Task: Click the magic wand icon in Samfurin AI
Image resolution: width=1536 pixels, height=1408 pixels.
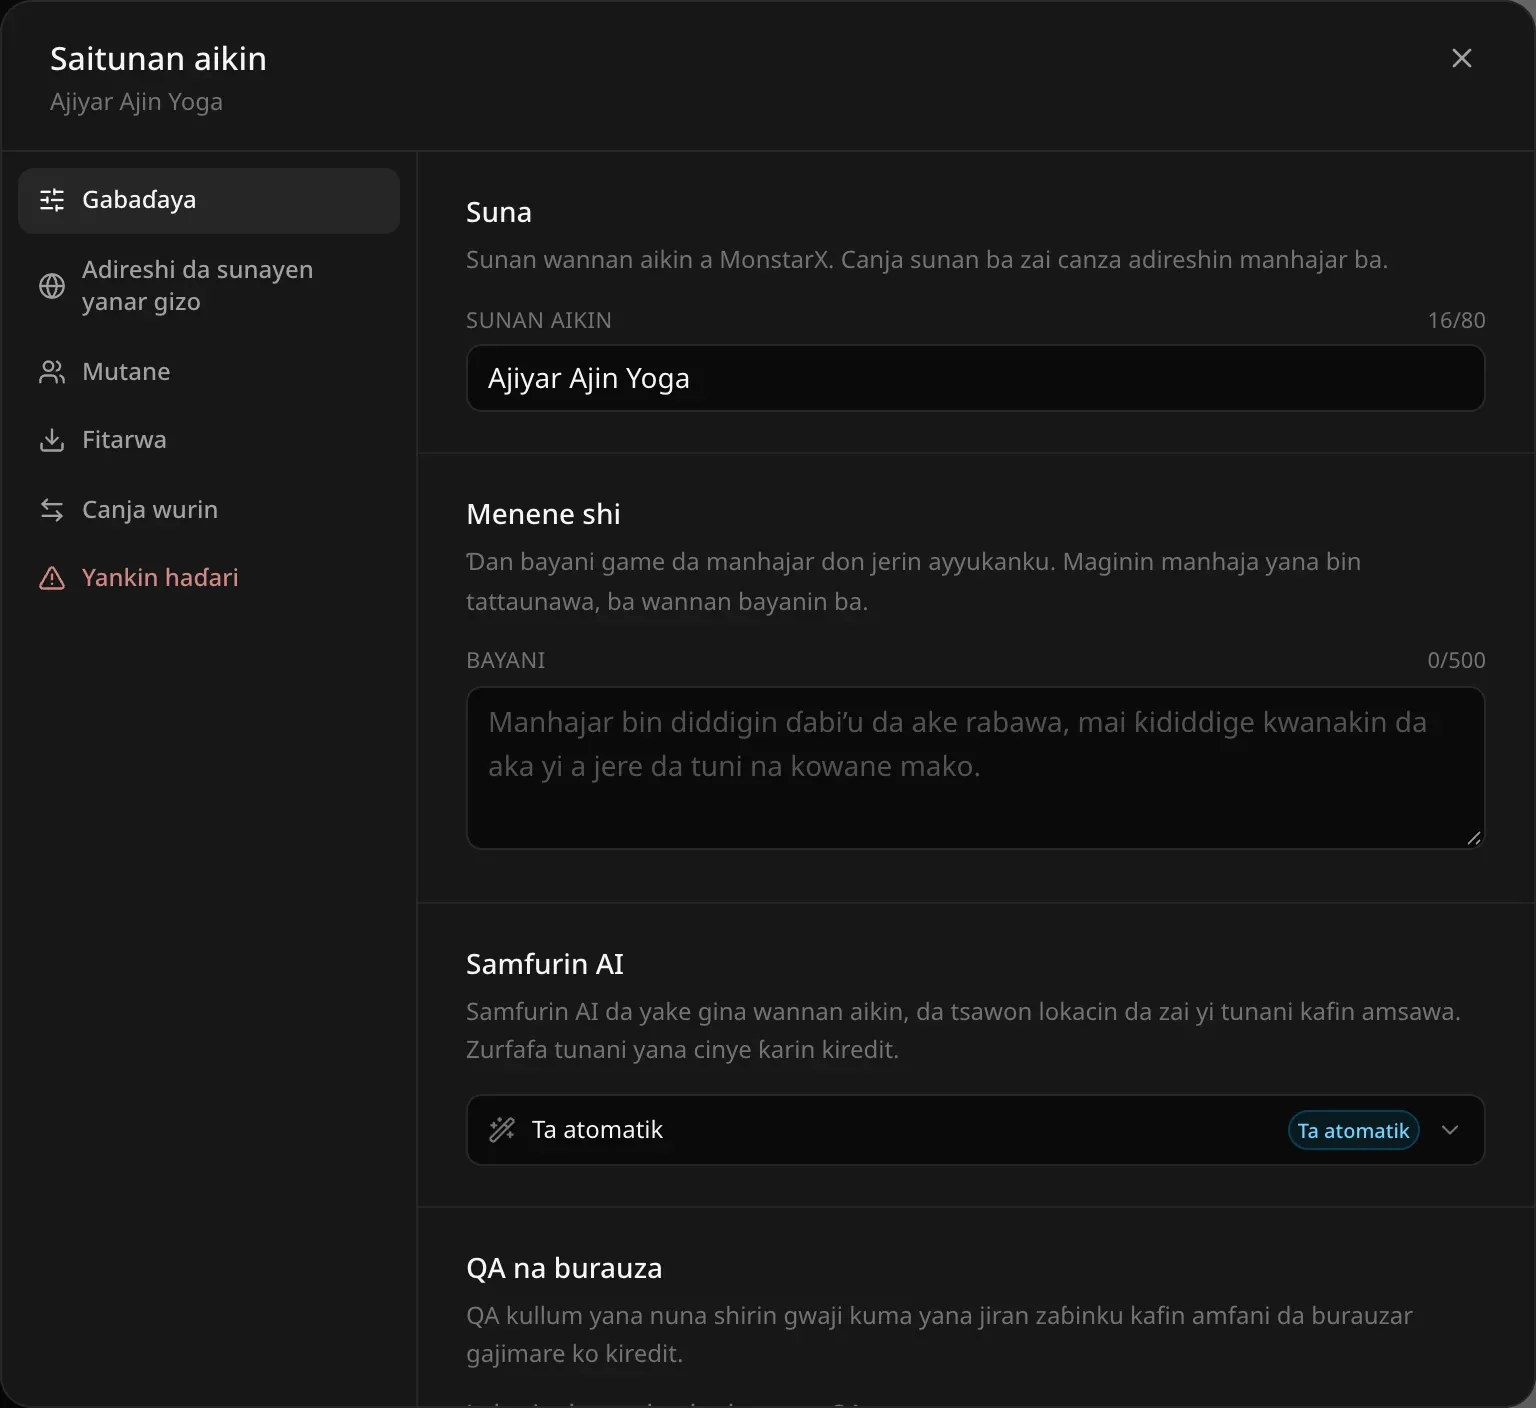Action: click(502, 1130)
